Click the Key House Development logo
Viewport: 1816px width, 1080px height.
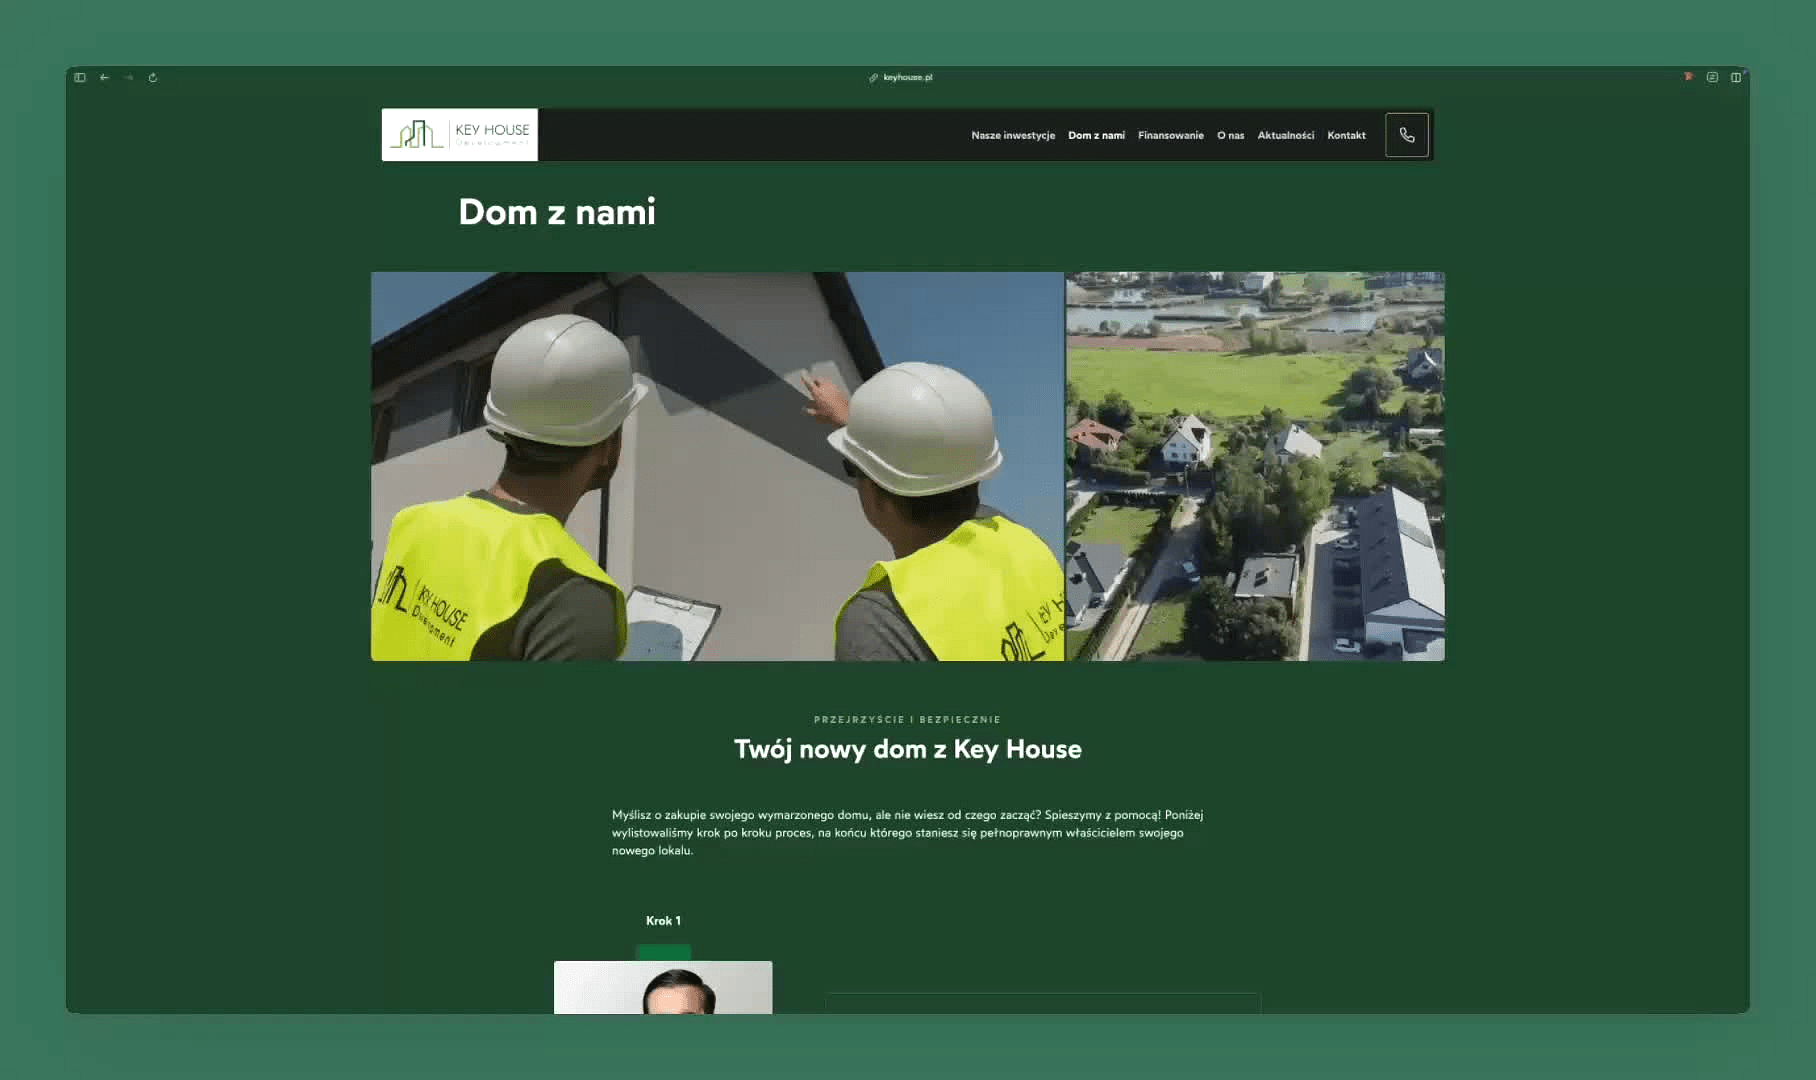pyautogui.click(x=460, y=135)
